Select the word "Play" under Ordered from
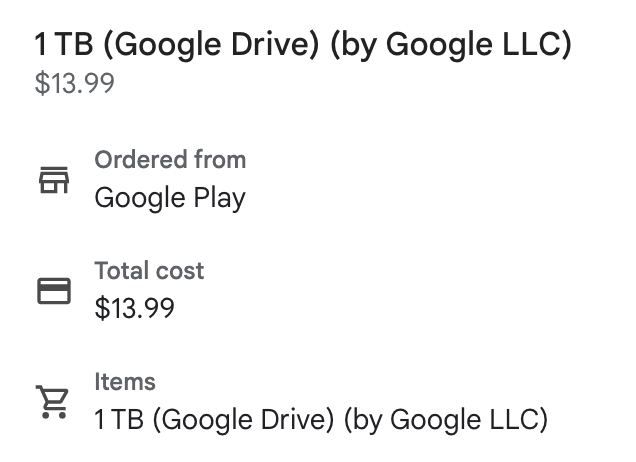The height and width of the screenshot is (462, 636). (x=217, y=198)
